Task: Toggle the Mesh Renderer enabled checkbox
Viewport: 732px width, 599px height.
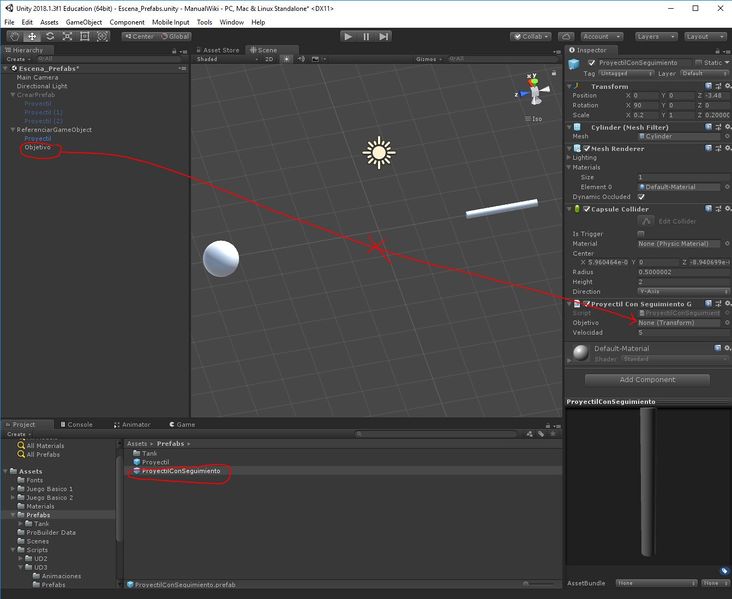Action: [x=587, y=148]
